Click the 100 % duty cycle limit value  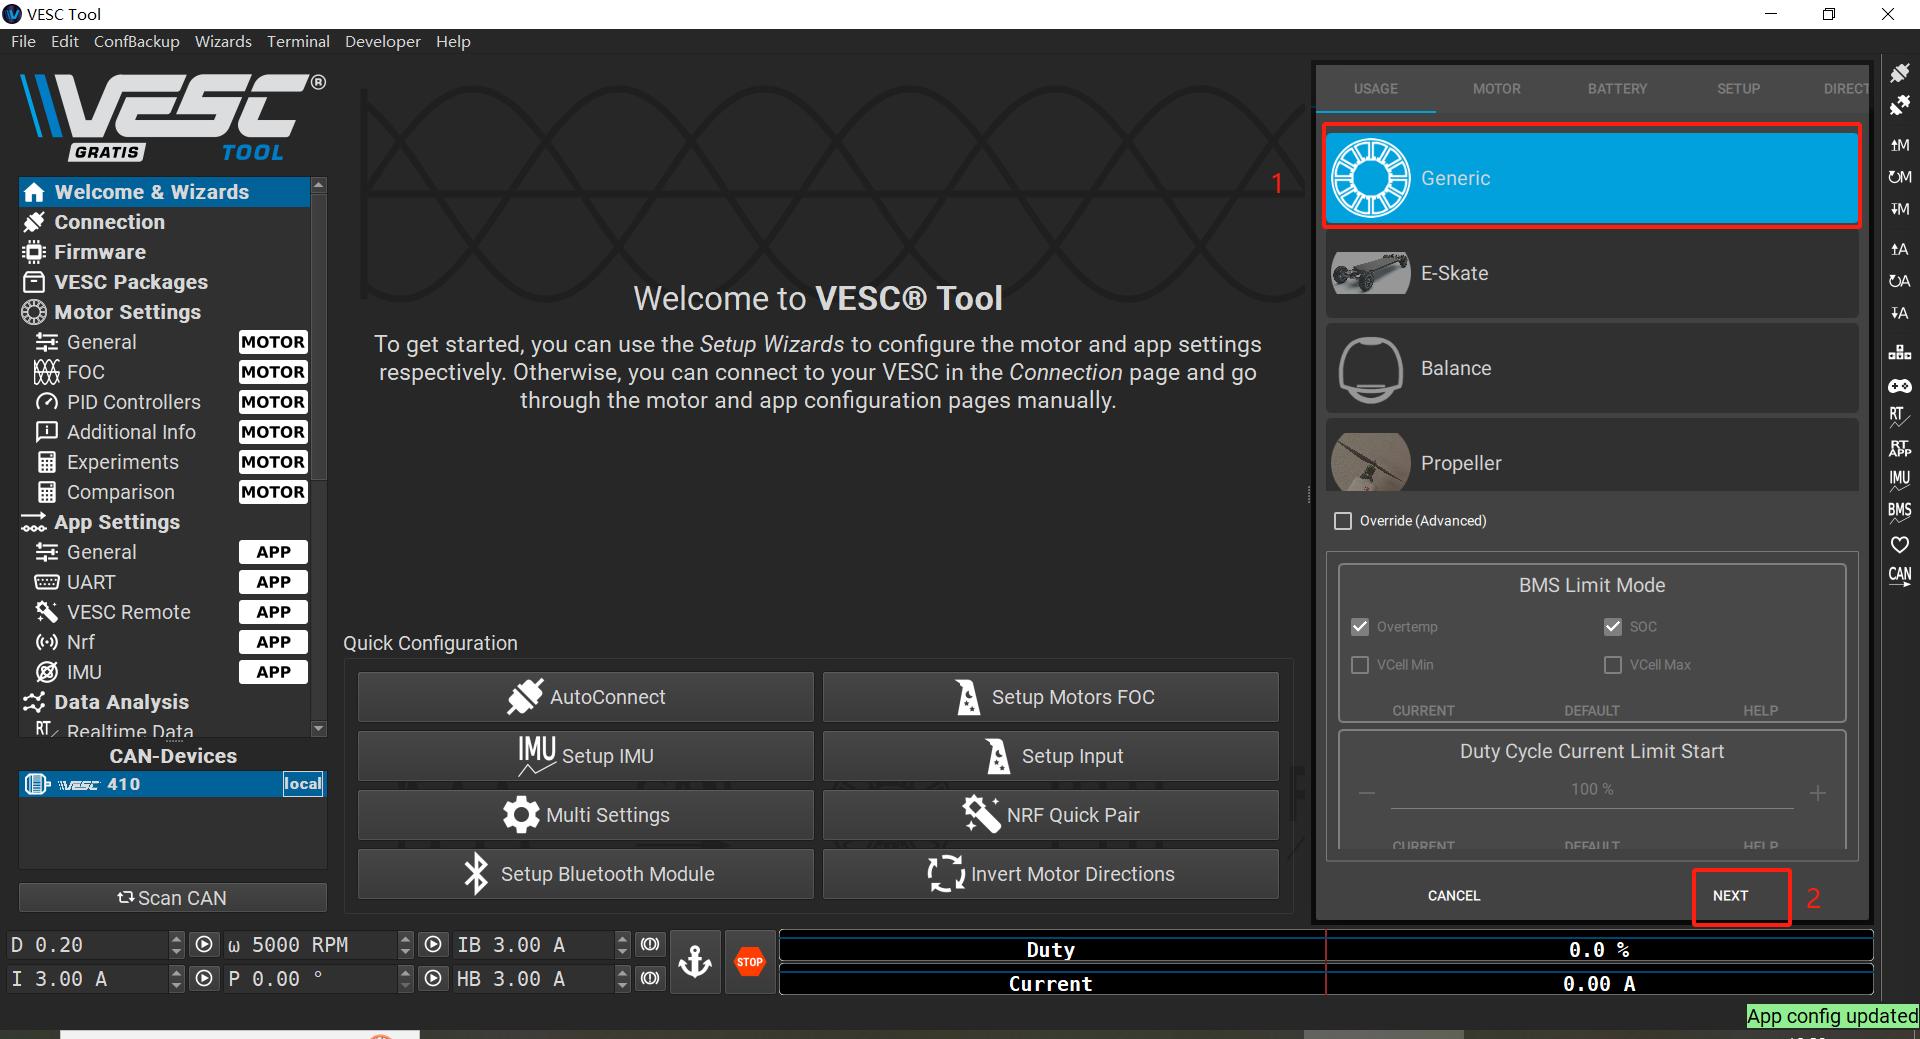click(1592, 789)
